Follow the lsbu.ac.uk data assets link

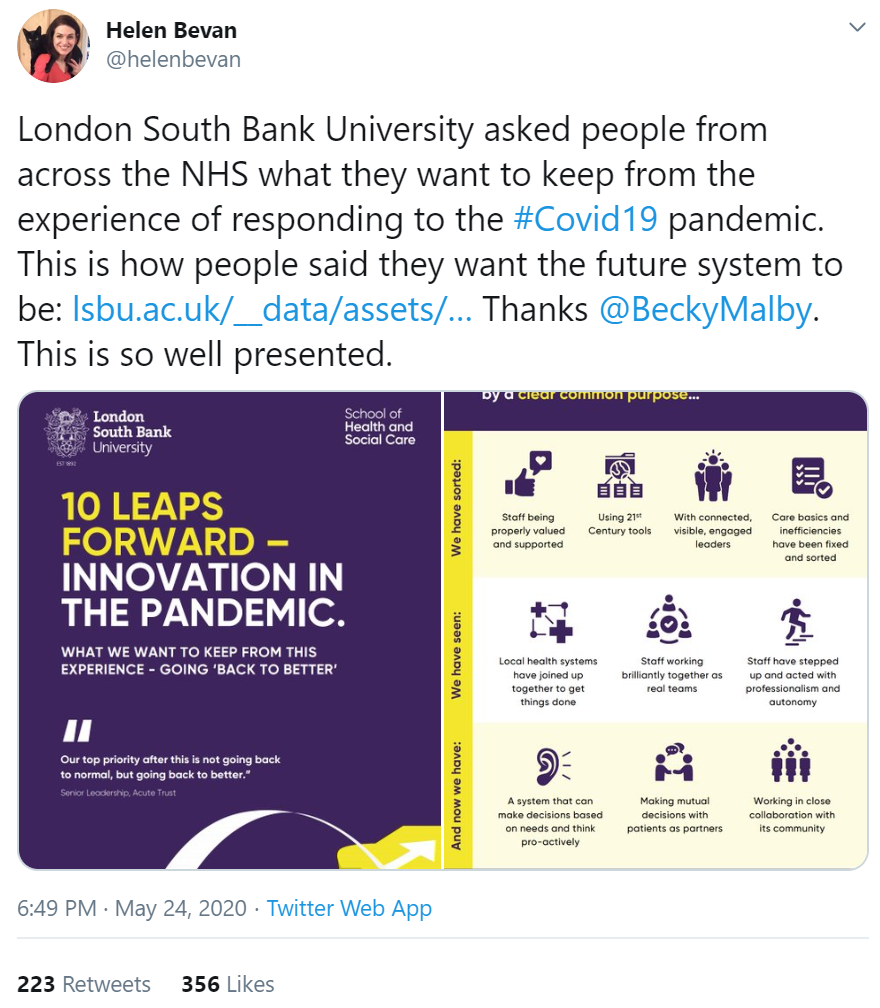[272, 310]
